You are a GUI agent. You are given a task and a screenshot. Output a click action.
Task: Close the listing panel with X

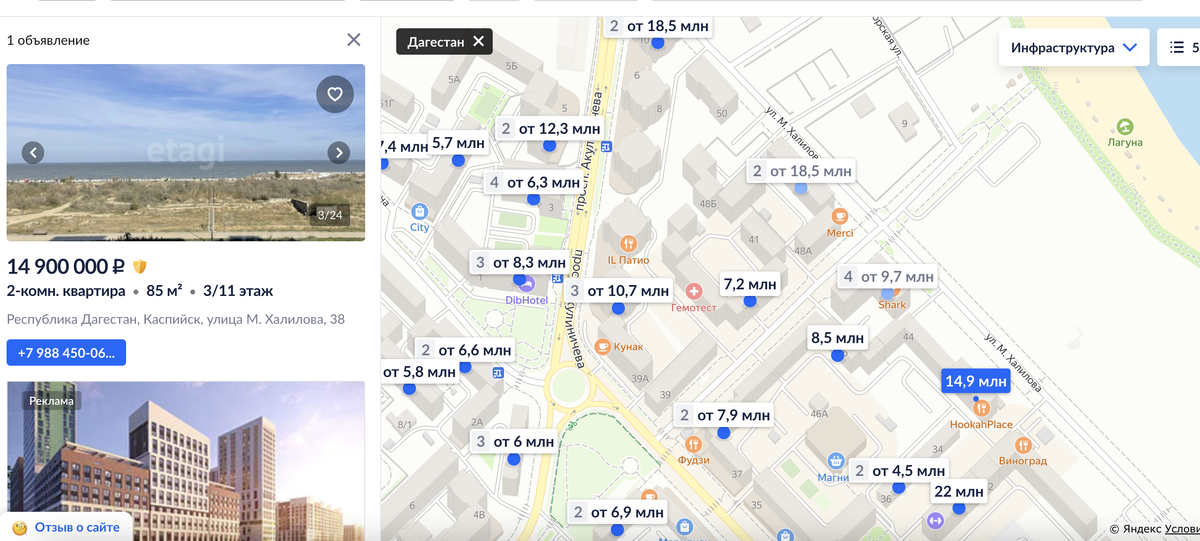click(x=354, y=40)
